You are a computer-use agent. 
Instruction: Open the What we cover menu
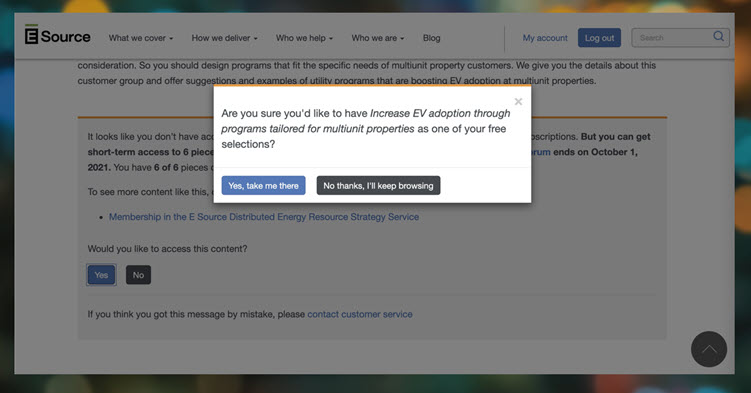[140, 38]
